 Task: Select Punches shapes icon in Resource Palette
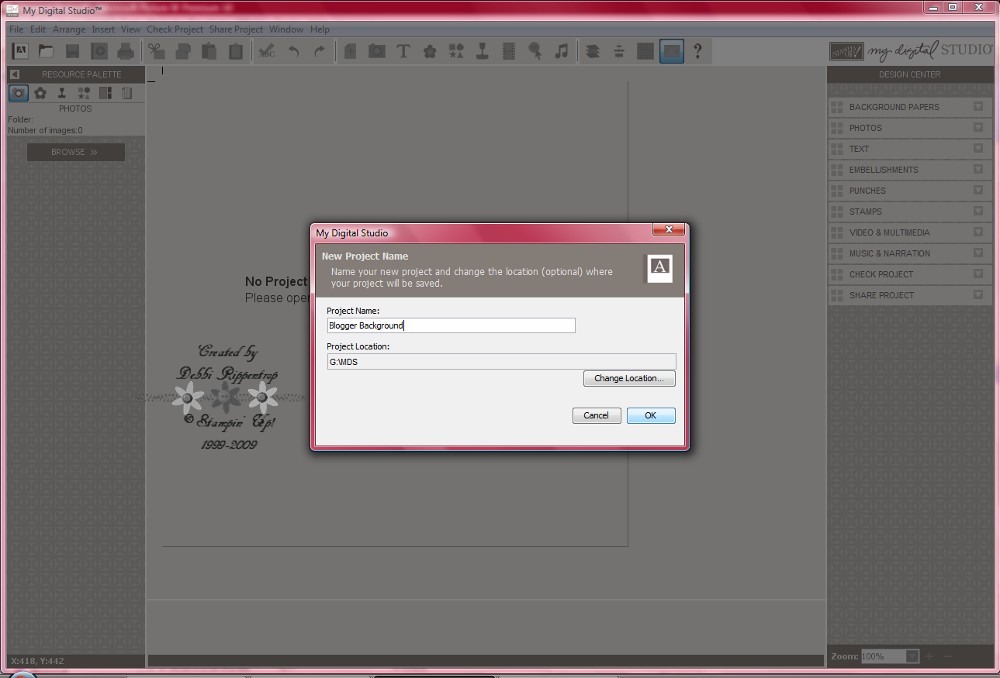pyautogui.click(x=84, y=93)
